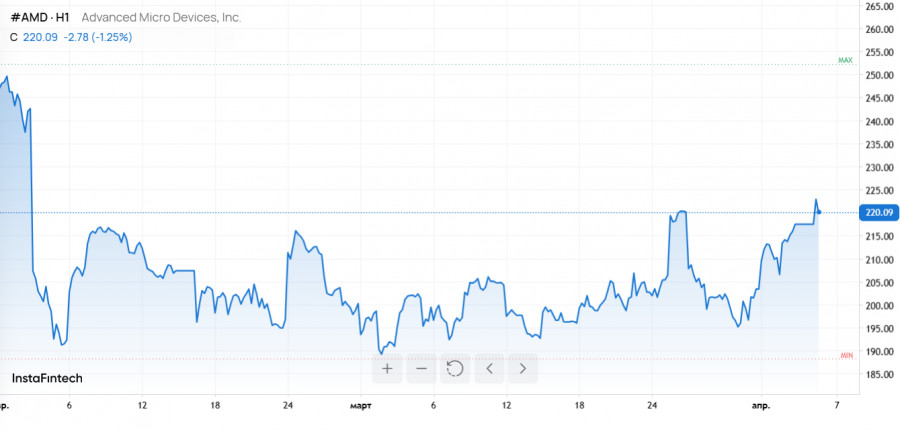Click the last price dot on line
Image resolution: width=900 pixels, height=432 pixels.
click(x=819, y=212)
